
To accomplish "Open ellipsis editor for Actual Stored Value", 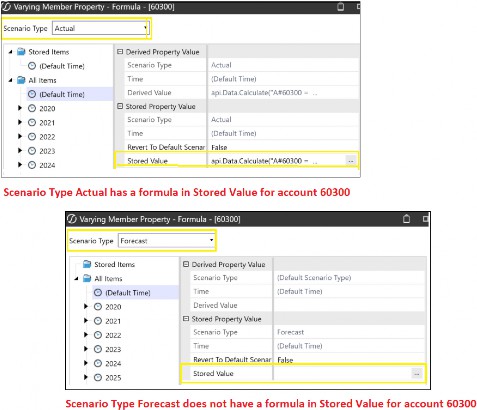I will [350, 161].
